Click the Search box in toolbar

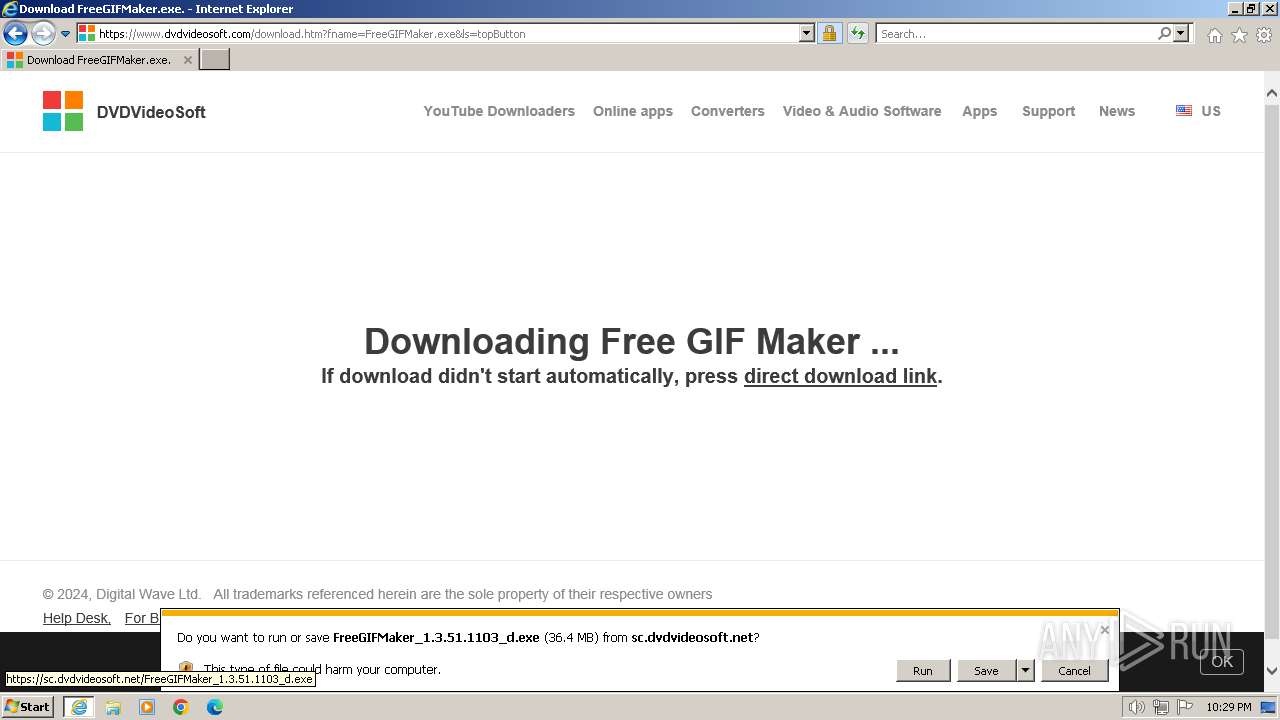[1016, 33]
